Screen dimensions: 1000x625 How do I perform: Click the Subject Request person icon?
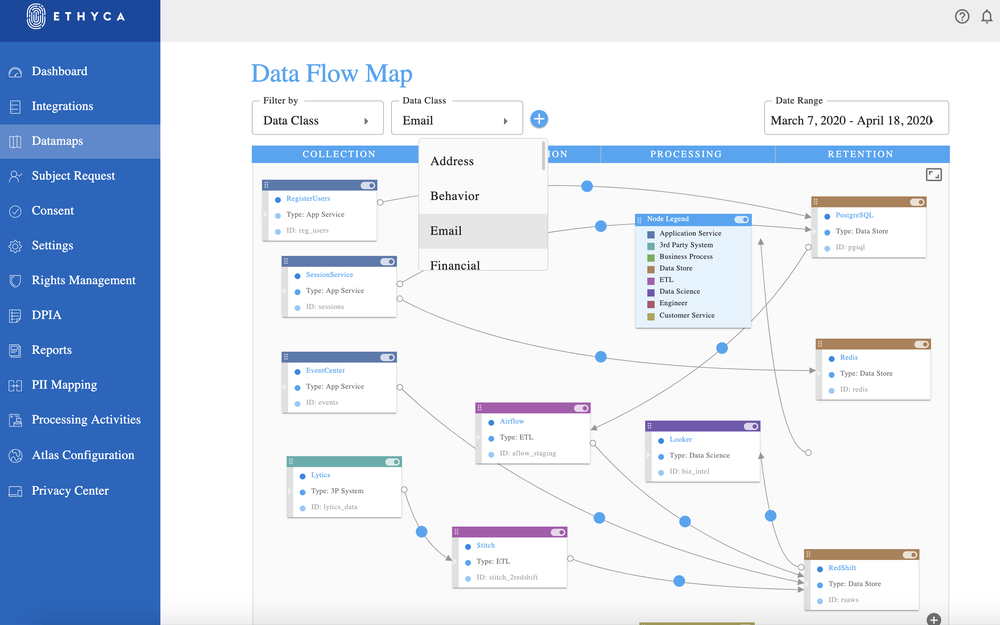point(15,177)
